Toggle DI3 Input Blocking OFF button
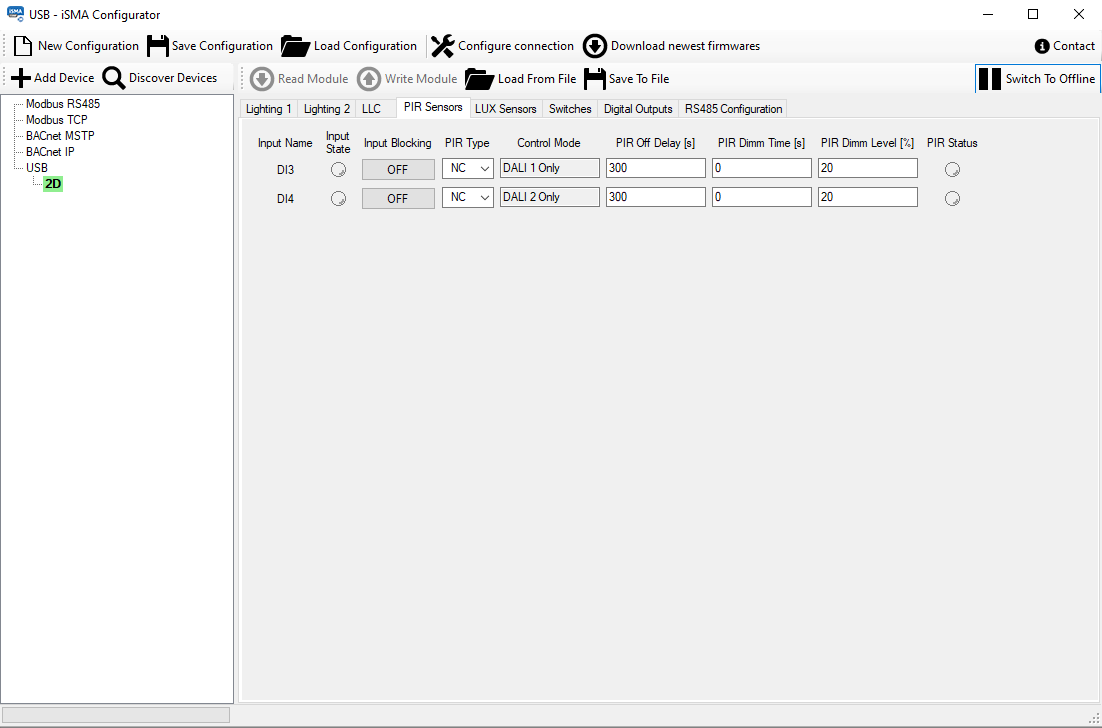 [398, 169]
